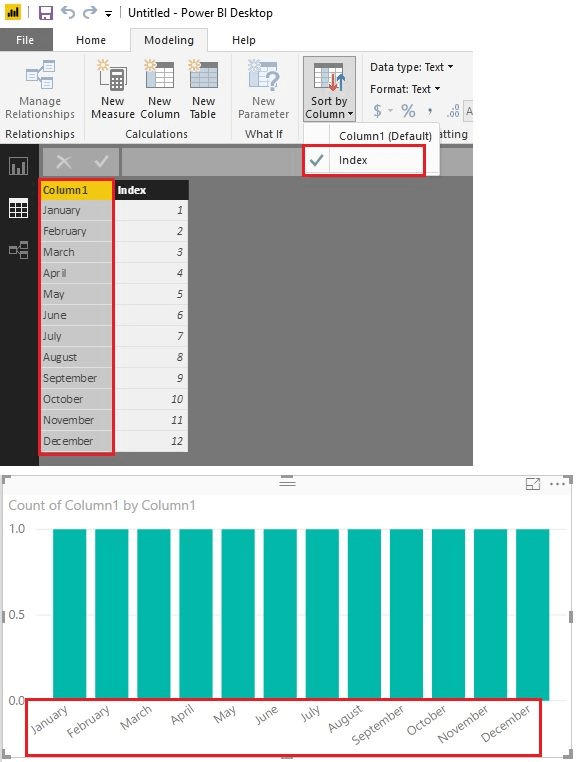Image resolution: width=576 pixels, height=762 pixels.
Task: Commit formula with the checkmark button
Action: tap(101, 161)
